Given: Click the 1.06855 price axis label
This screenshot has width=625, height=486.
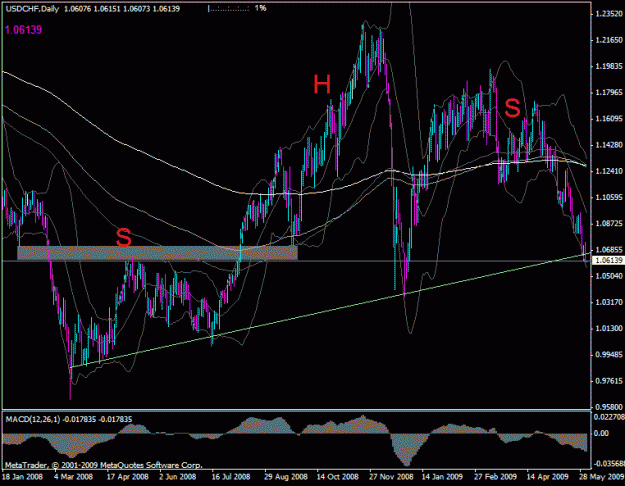Looking at the screenshot, I should coord(609,250).
